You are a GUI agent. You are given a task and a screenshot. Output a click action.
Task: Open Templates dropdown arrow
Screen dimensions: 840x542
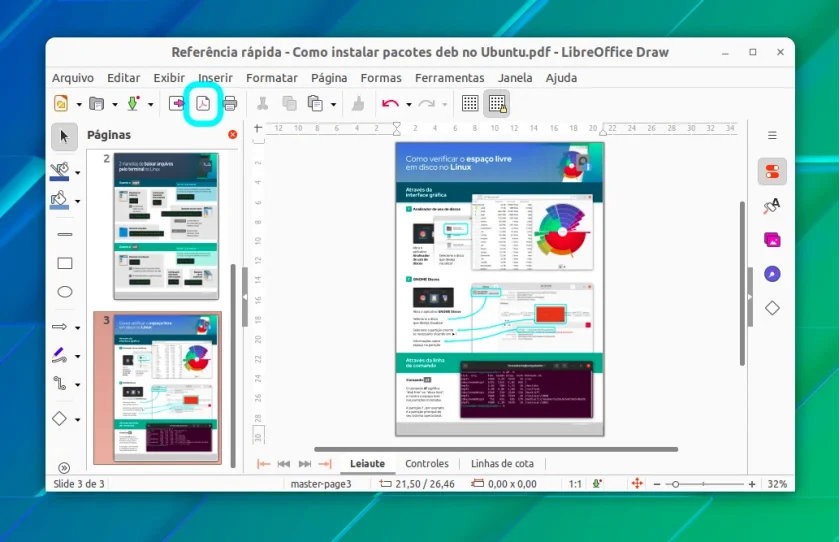pyautogui.click(x=115, y=104)
